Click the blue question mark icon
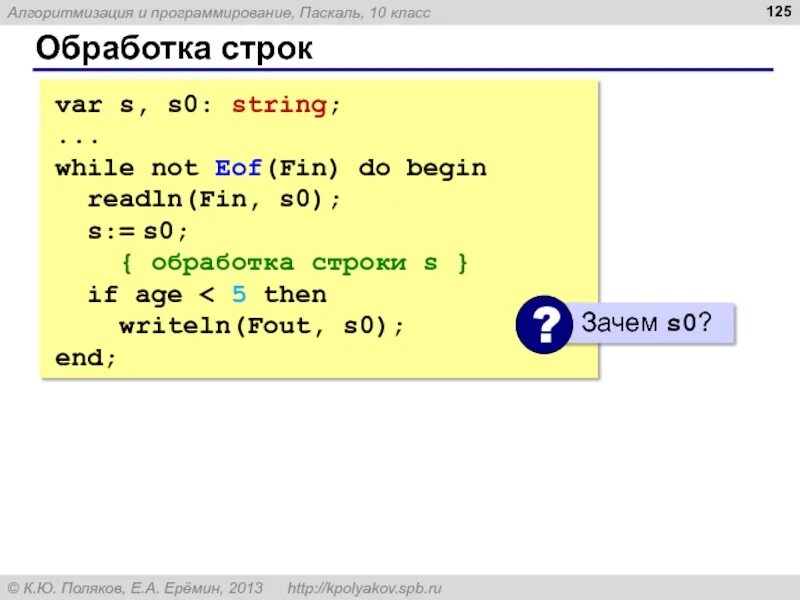This screenshot has width=800, height=600. point(544,324)
